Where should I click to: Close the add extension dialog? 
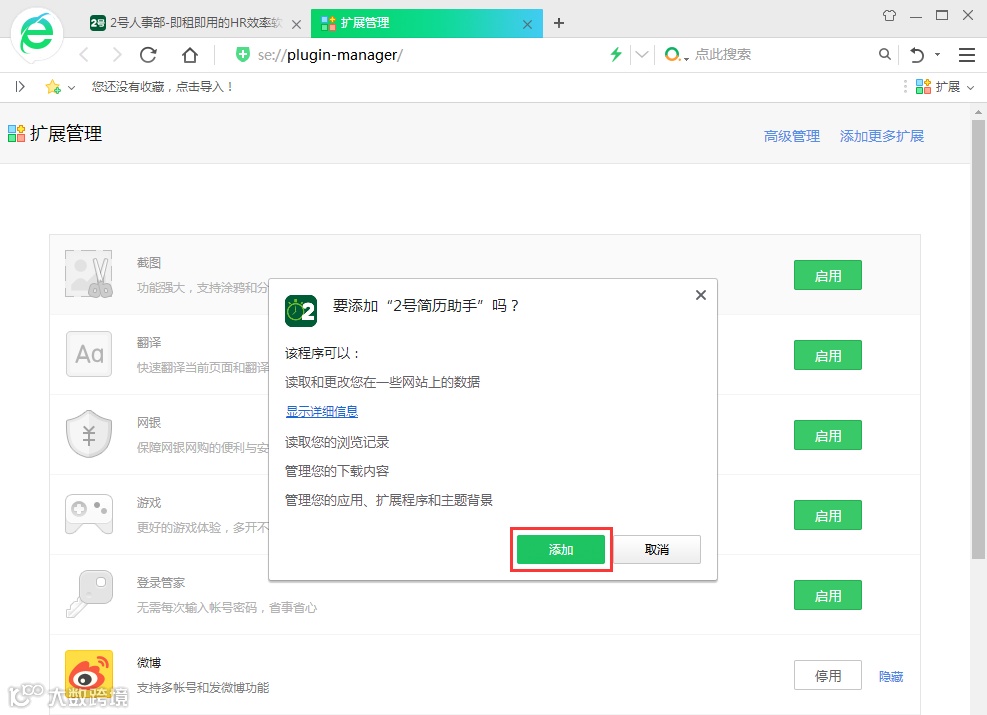pyautogui.click(x=701, y=295)
